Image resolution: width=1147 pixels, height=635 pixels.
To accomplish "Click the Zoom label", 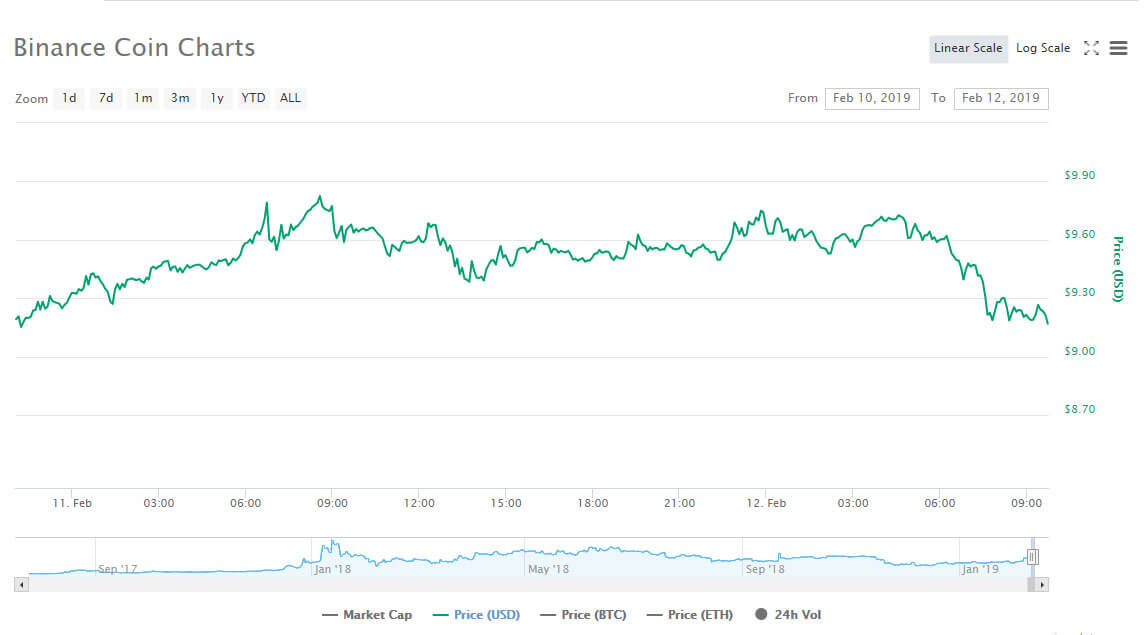I will pyautogui.click(x=31, y=99).
